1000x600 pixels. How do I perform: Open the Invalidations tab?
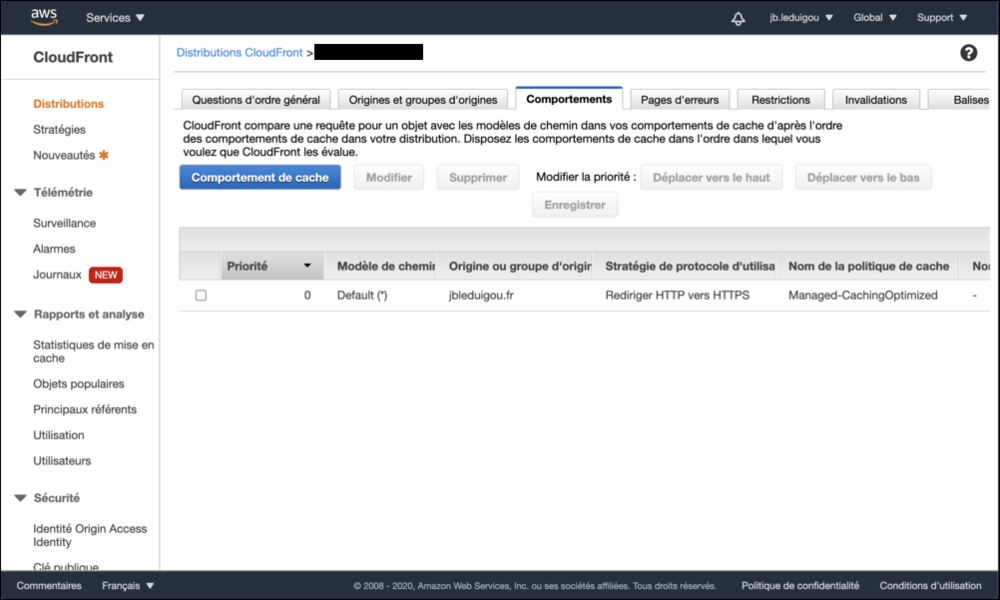pyautogui.click(x=876, y=99)
